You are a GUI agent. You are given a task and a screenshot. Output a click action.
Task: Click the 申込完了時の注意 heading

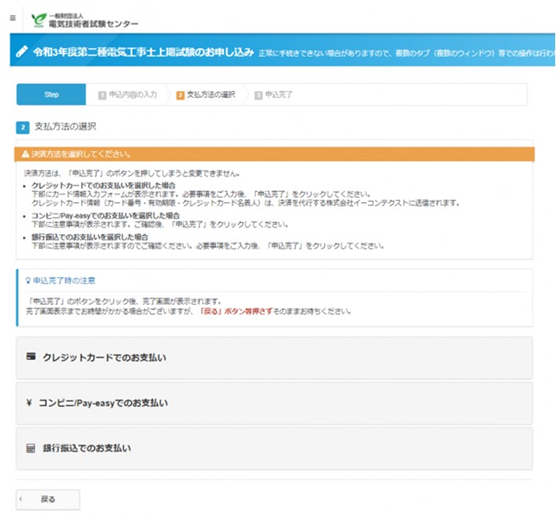point(64,281)
